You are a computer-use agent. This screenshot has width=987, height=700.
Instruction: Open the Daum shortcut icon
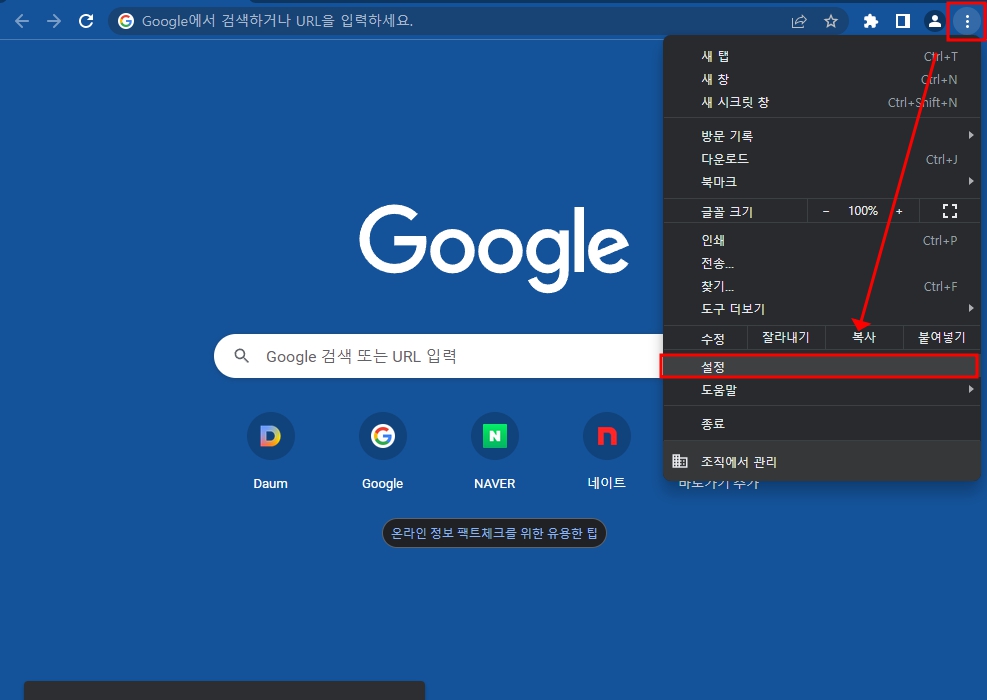point(271,436)
